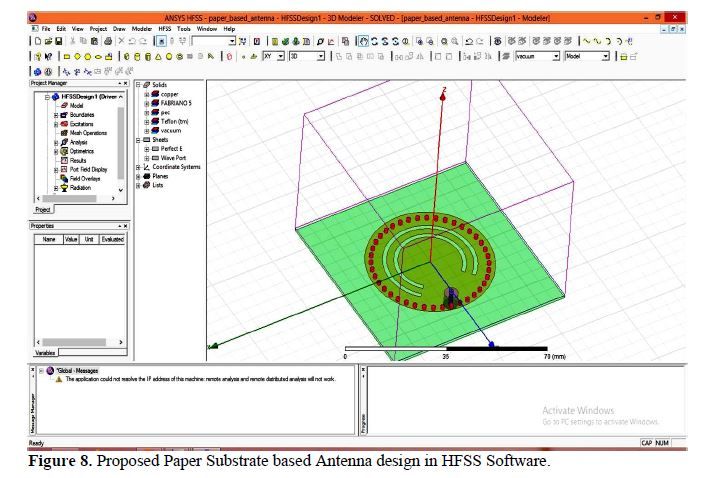Open the Model selection dropdown
723x478 pixels.
[x=605, y=56]
